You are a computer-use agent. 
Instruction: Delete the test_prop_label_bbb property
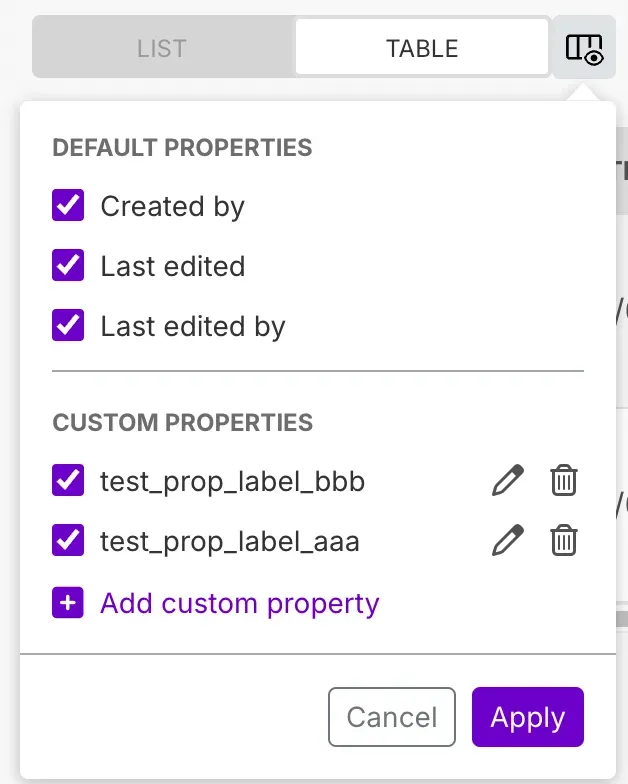pyautogui.click(x=564, y=482)
